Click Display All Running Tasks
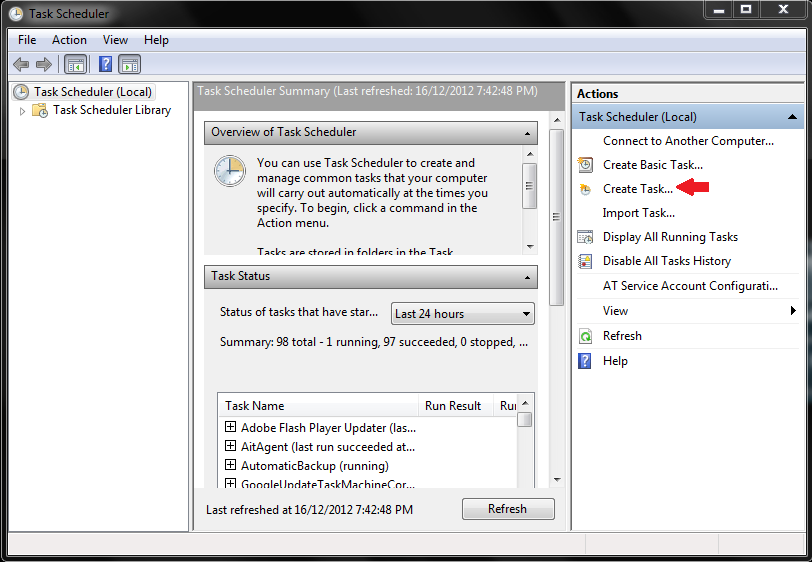The width and height of the screenshot is (812, 562). (670, 237)
